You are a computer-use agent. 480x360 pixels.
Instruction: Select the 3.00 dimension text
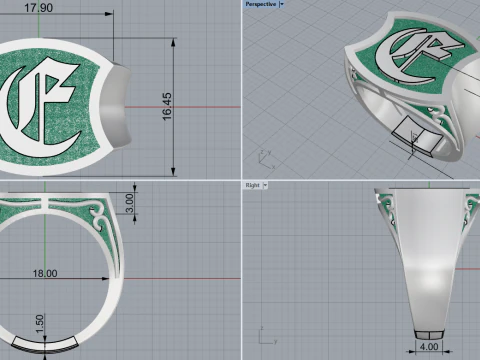[x=129, y=203]
